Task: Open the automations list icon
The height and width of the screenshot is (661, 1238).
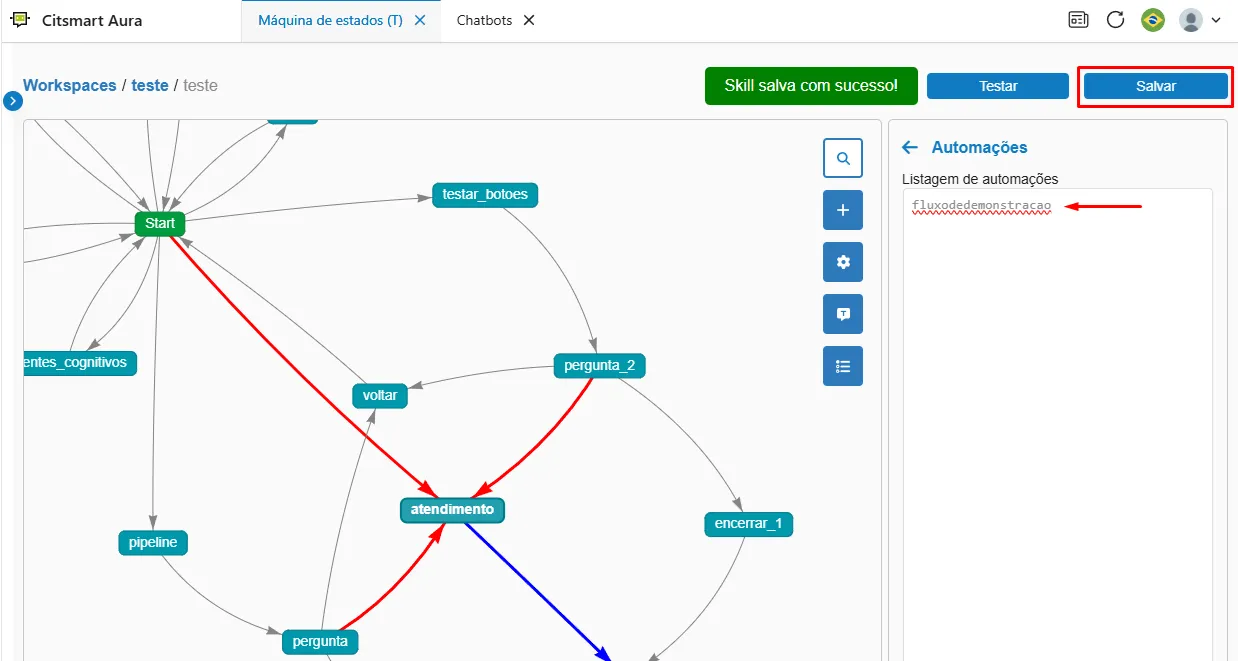Action: [843, 366]
